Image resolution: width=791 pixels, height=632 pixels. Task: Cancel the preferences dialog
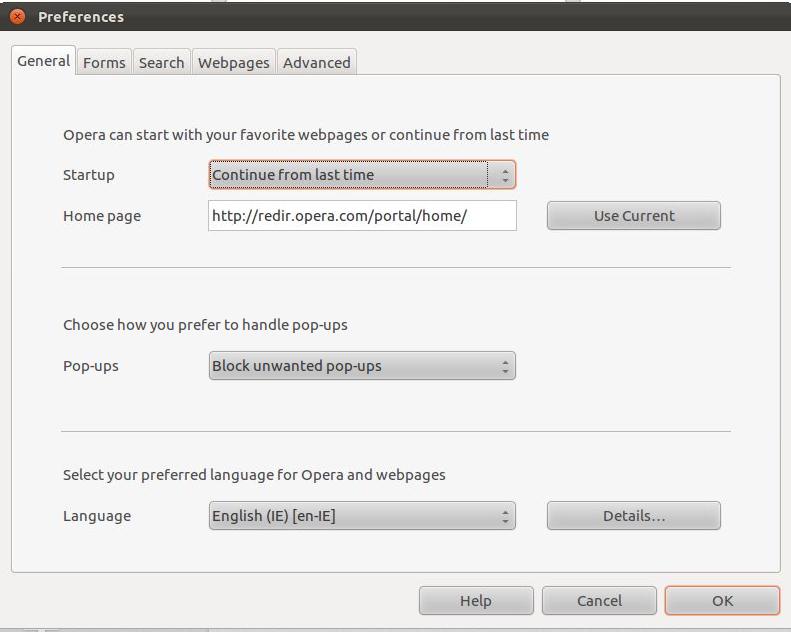[599, 601]
